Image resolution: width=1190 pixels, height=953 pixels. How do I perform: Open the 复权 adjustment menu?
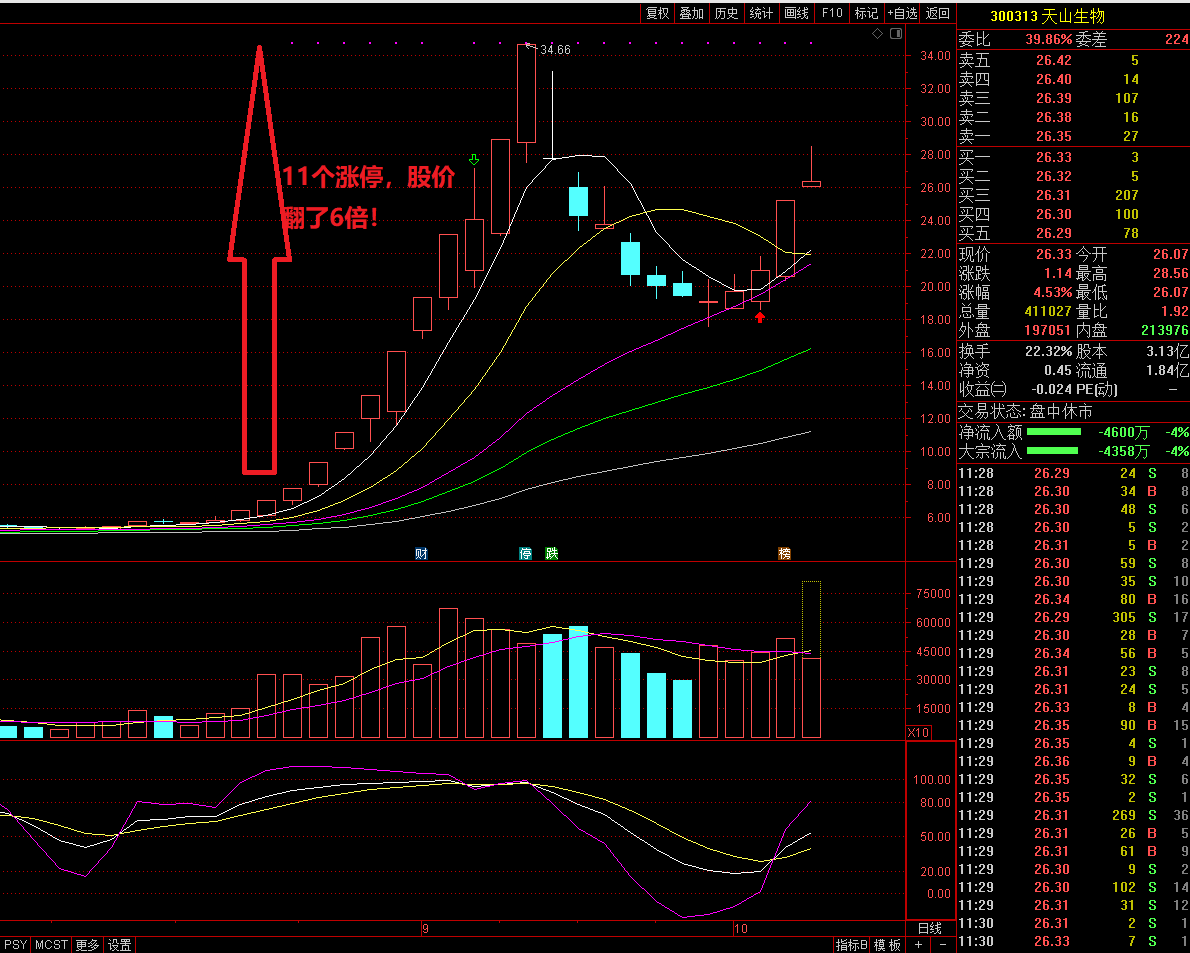pyautogui.click(x=657, y=13)
